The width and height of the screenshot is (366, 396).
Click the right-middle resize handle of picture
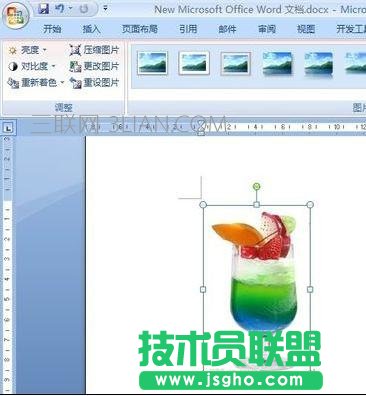tap(310, 290)
